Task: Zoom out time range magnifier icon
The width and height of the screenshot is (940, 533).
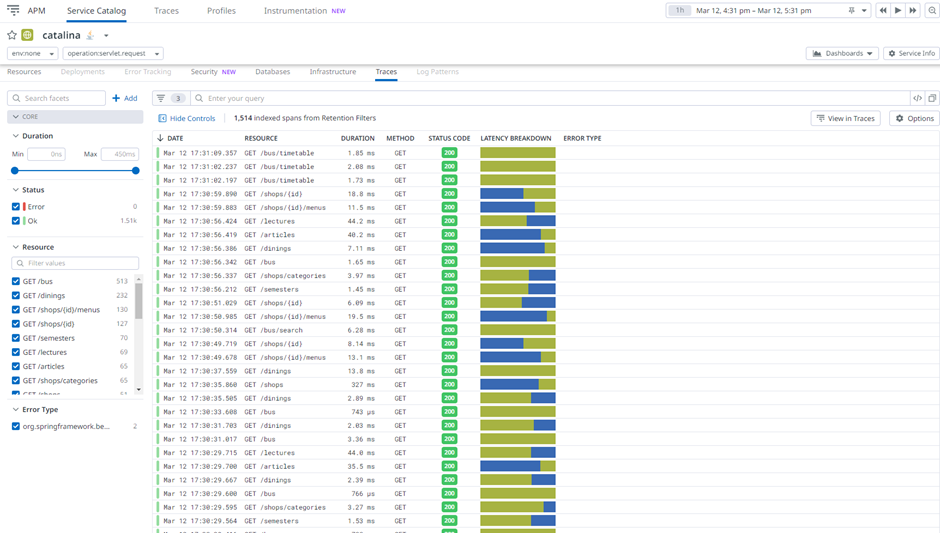Action: 931,10
